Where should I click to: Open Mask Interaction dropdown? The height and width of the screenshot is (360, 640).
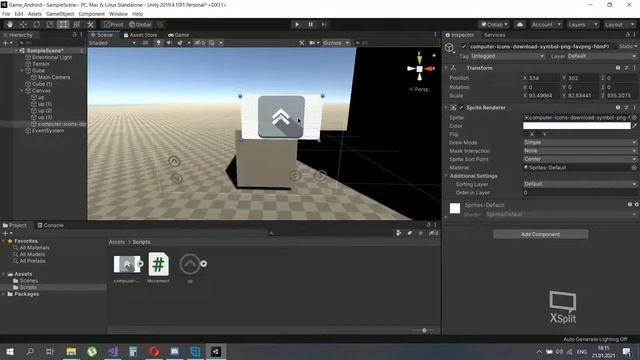coord(580,151)
